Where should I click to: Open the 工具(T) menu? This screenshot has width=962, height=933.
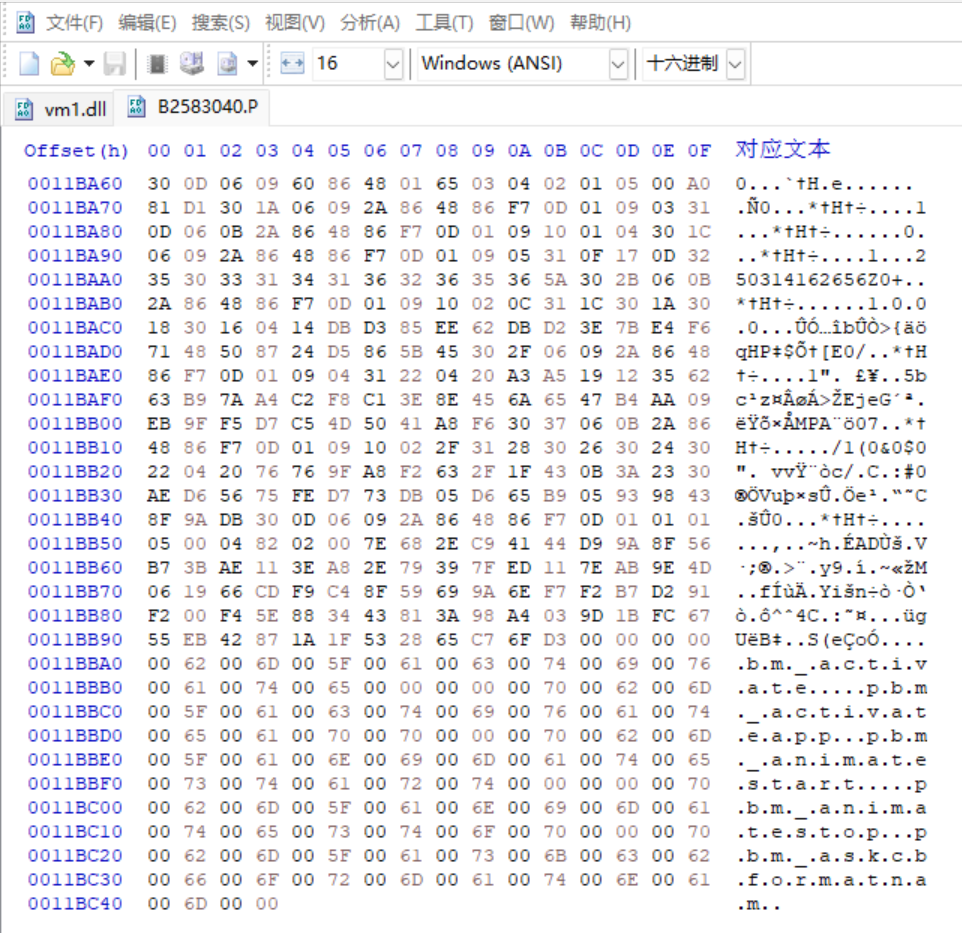(445, 23)
